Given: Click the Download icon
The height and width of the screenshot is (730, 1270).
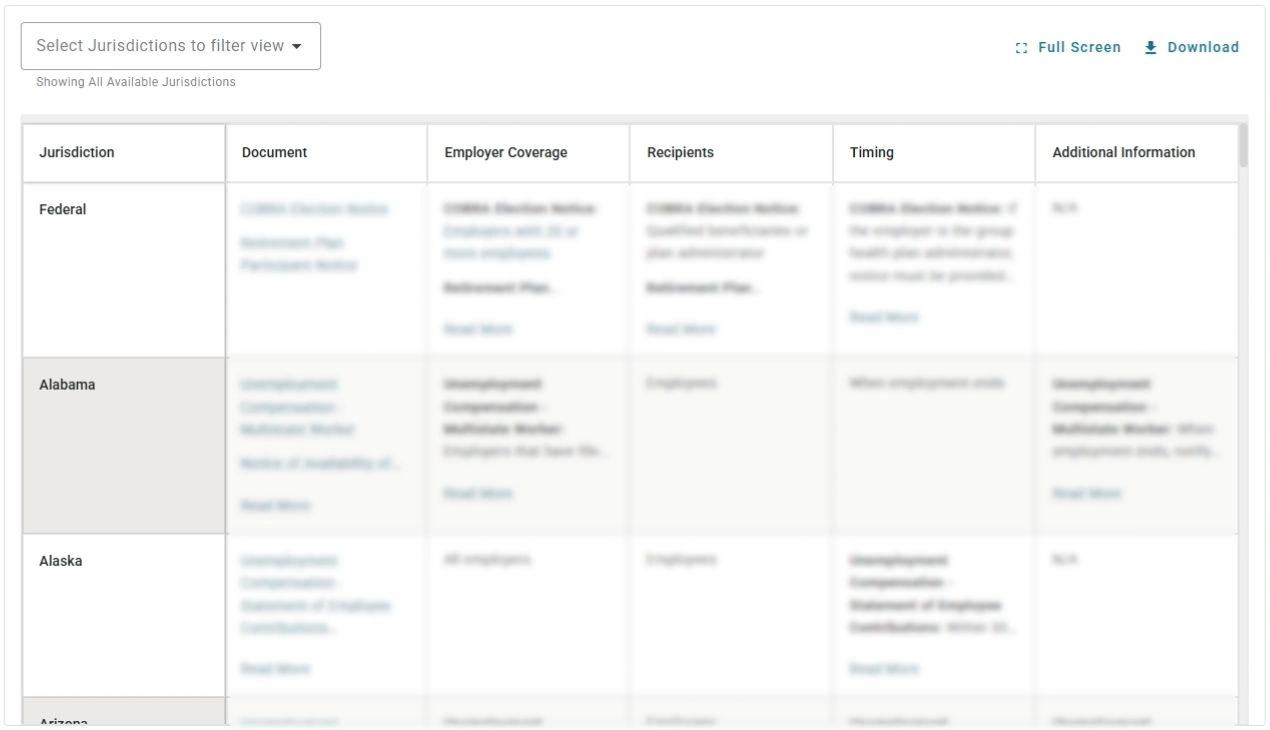Looking at the screenshot, I should [x=1150, y=46].
